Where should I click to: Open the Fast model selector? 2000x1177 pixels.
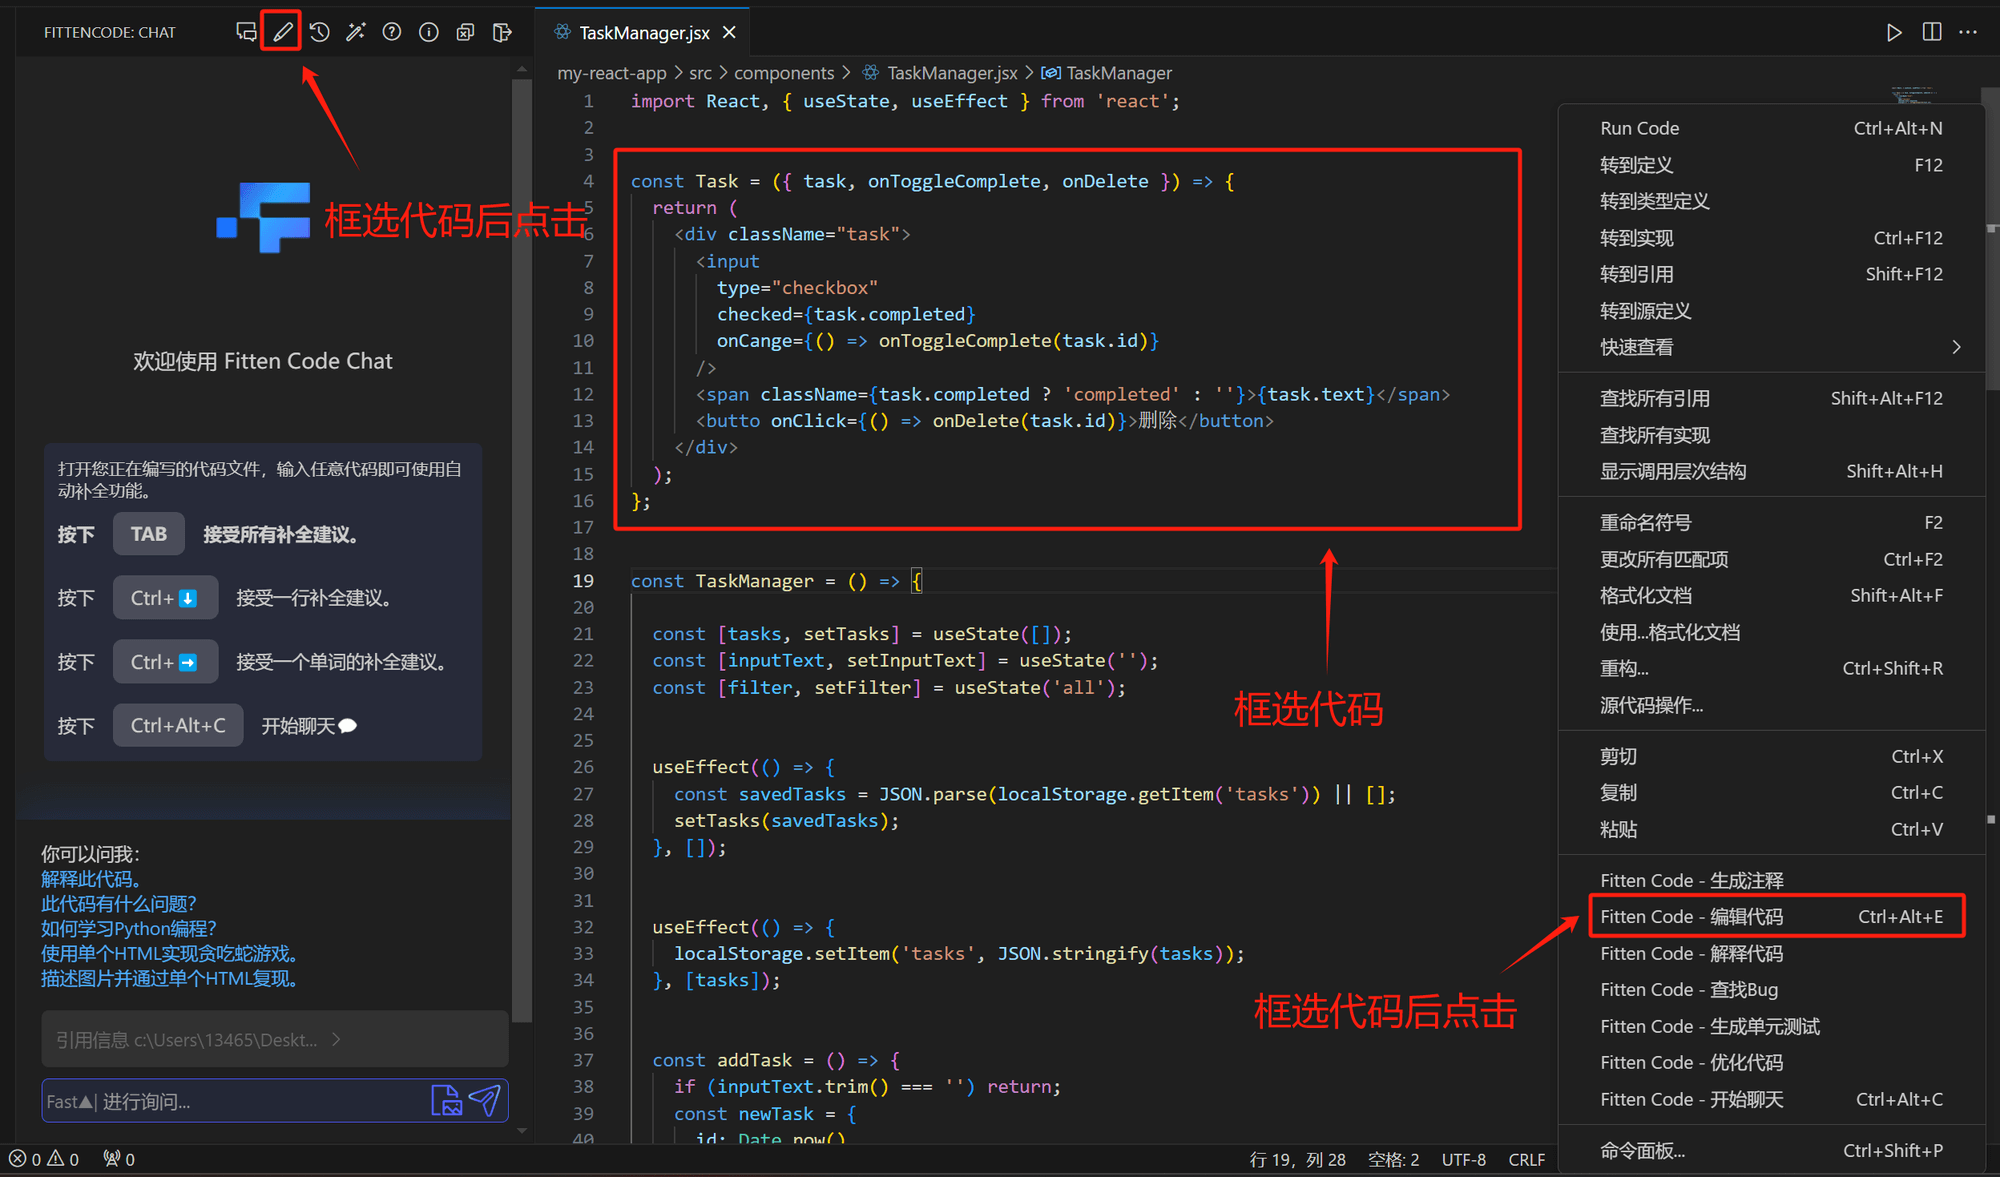pos(70,1101)
